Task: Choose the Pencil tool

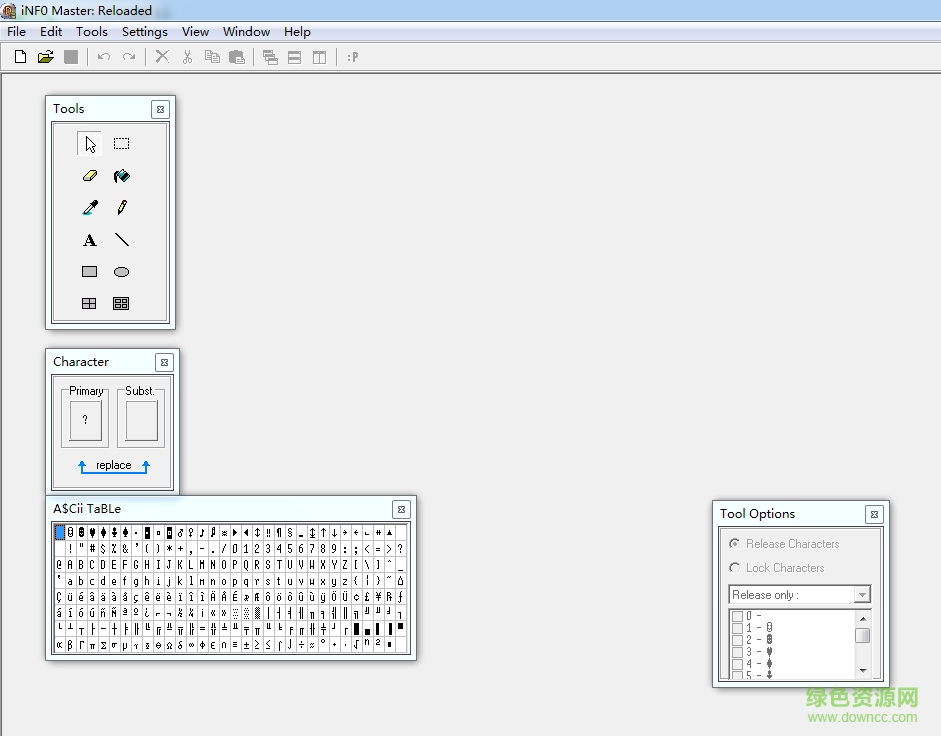Action: pos(121,208)
